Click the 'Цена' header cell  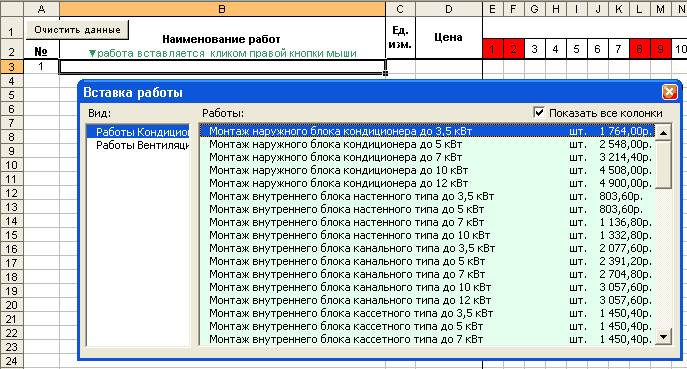pos(449,38)
